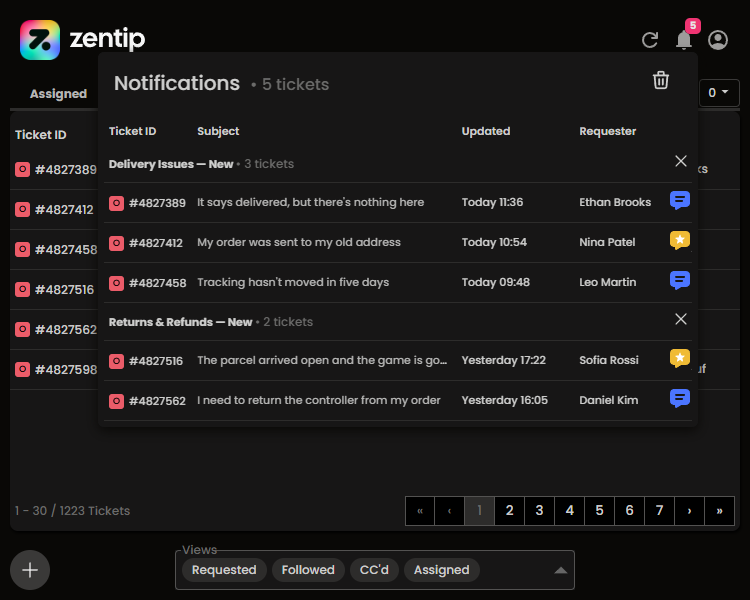Open ticket "I need to return the controller"
The image size is (750, 600).
coord(319,400)
